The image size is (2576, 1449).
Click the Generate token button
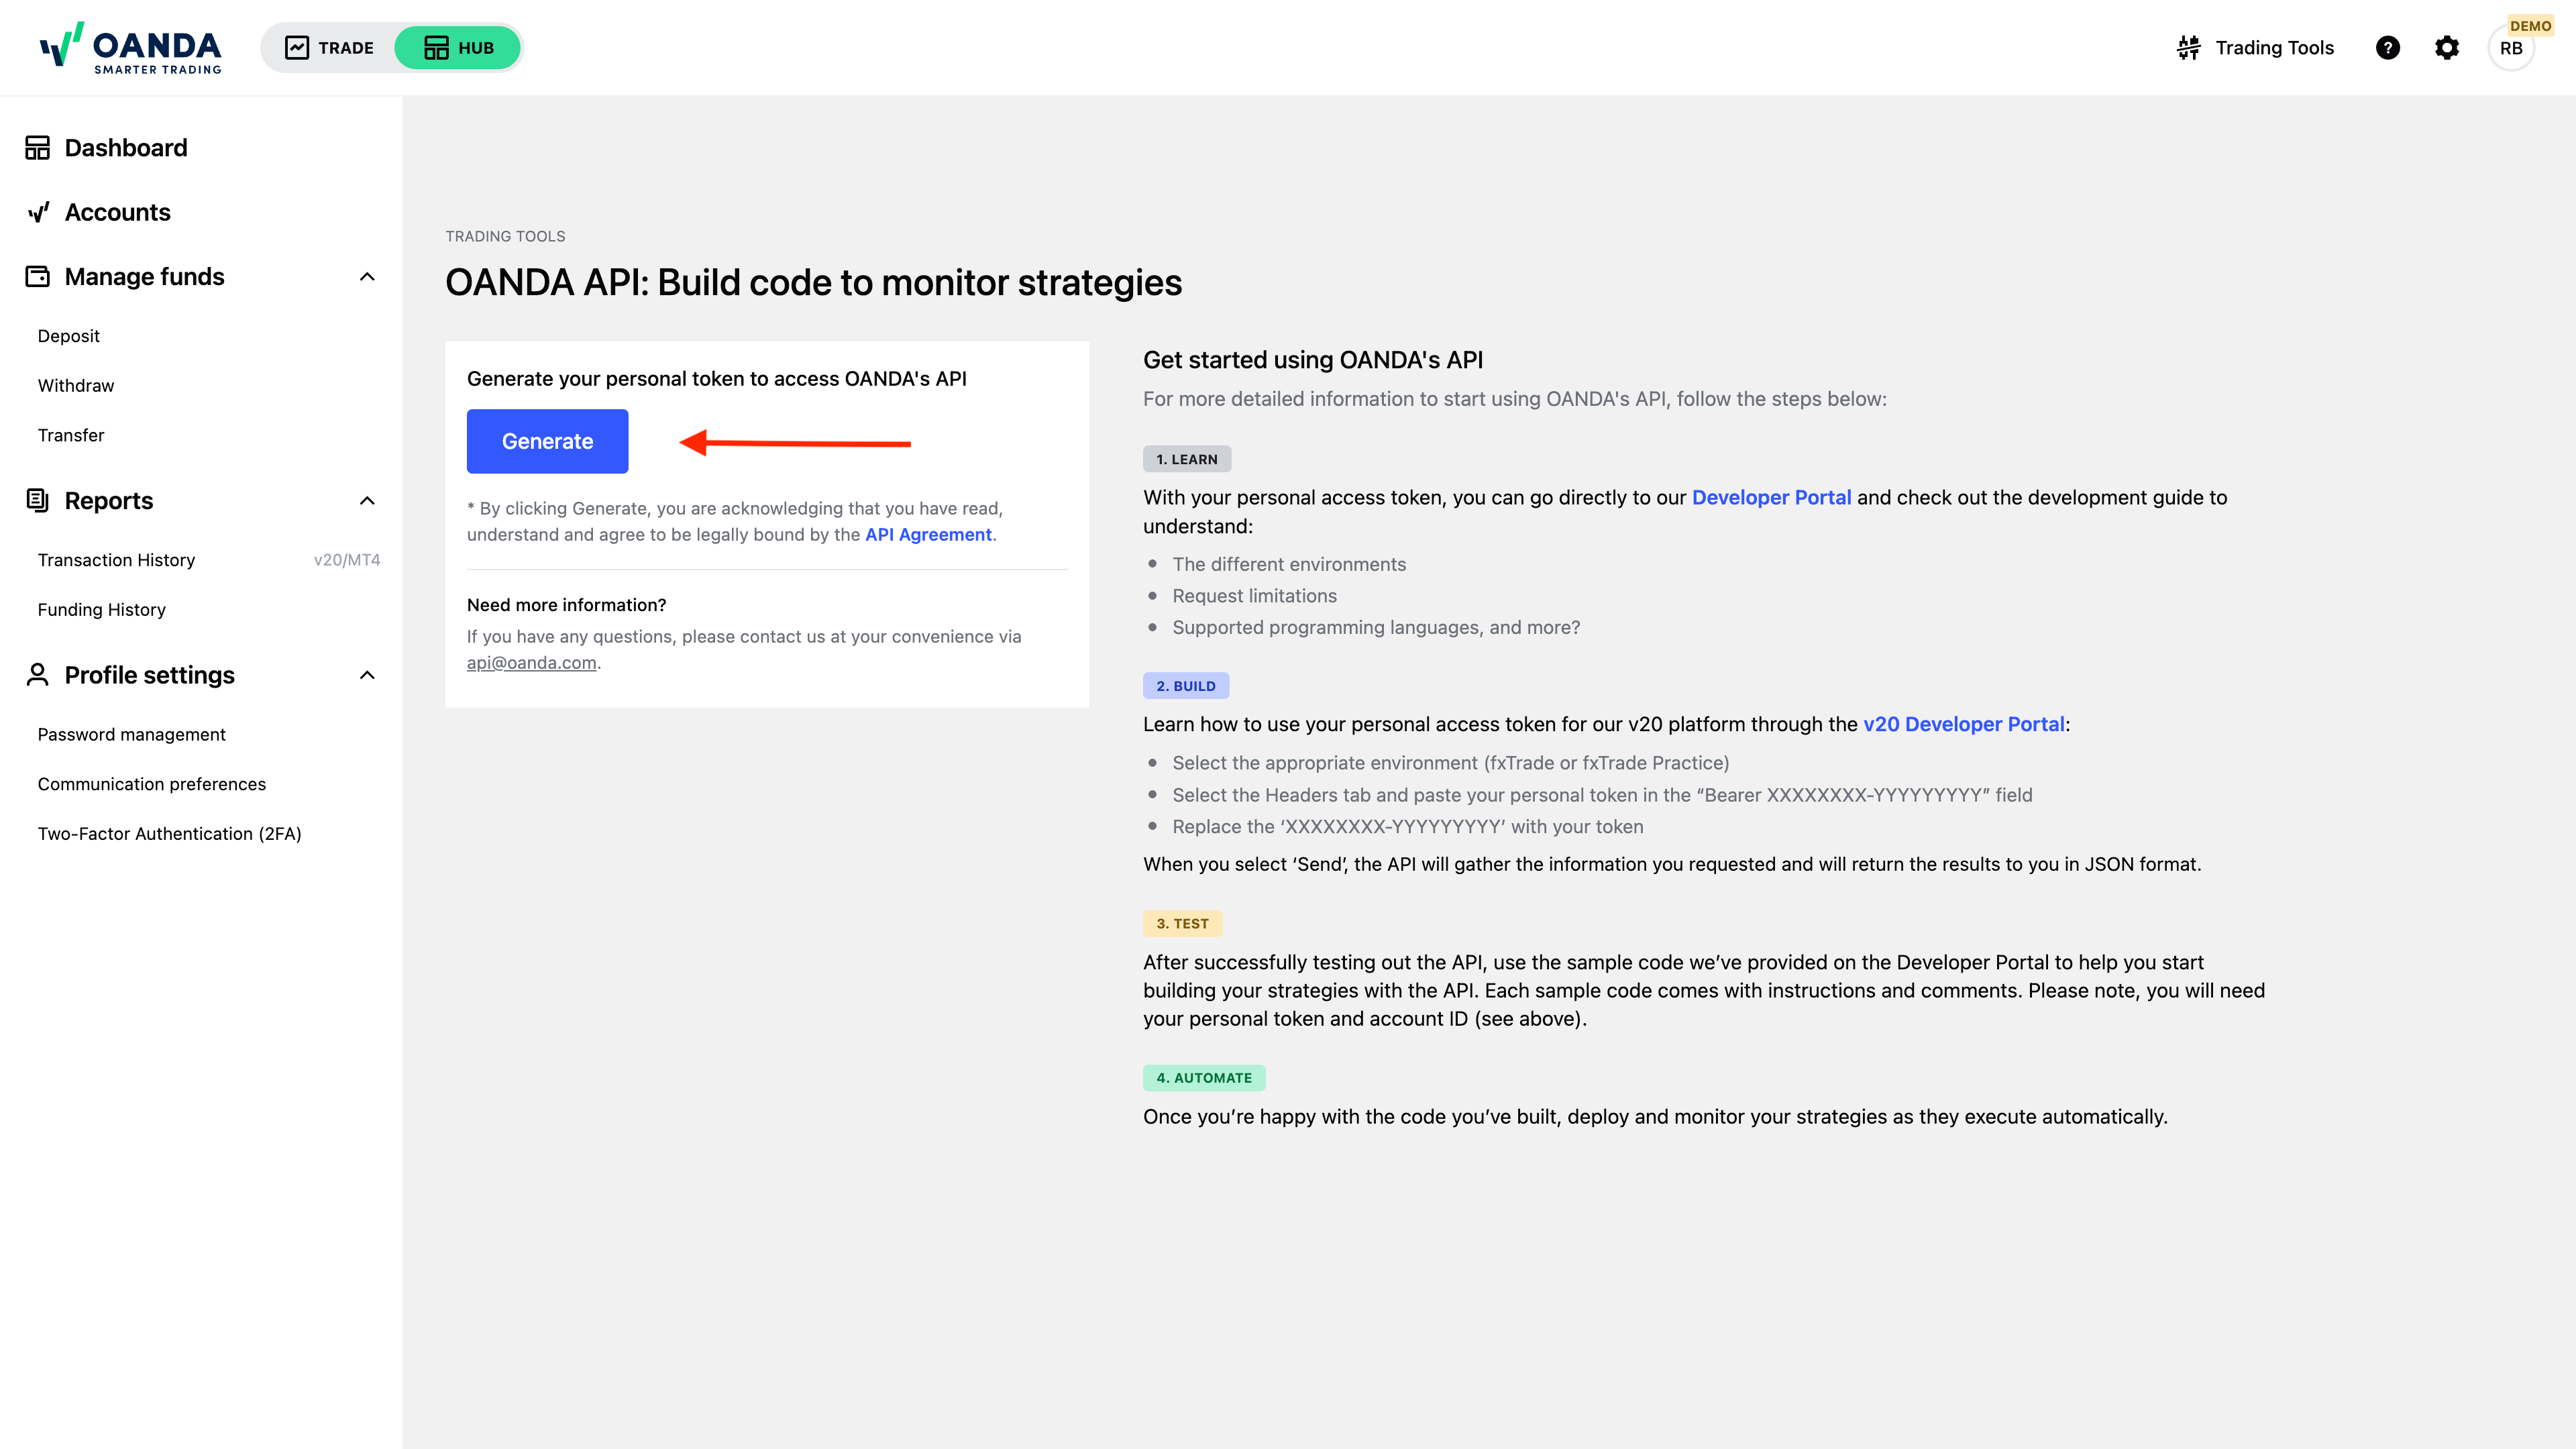[547, 441]
